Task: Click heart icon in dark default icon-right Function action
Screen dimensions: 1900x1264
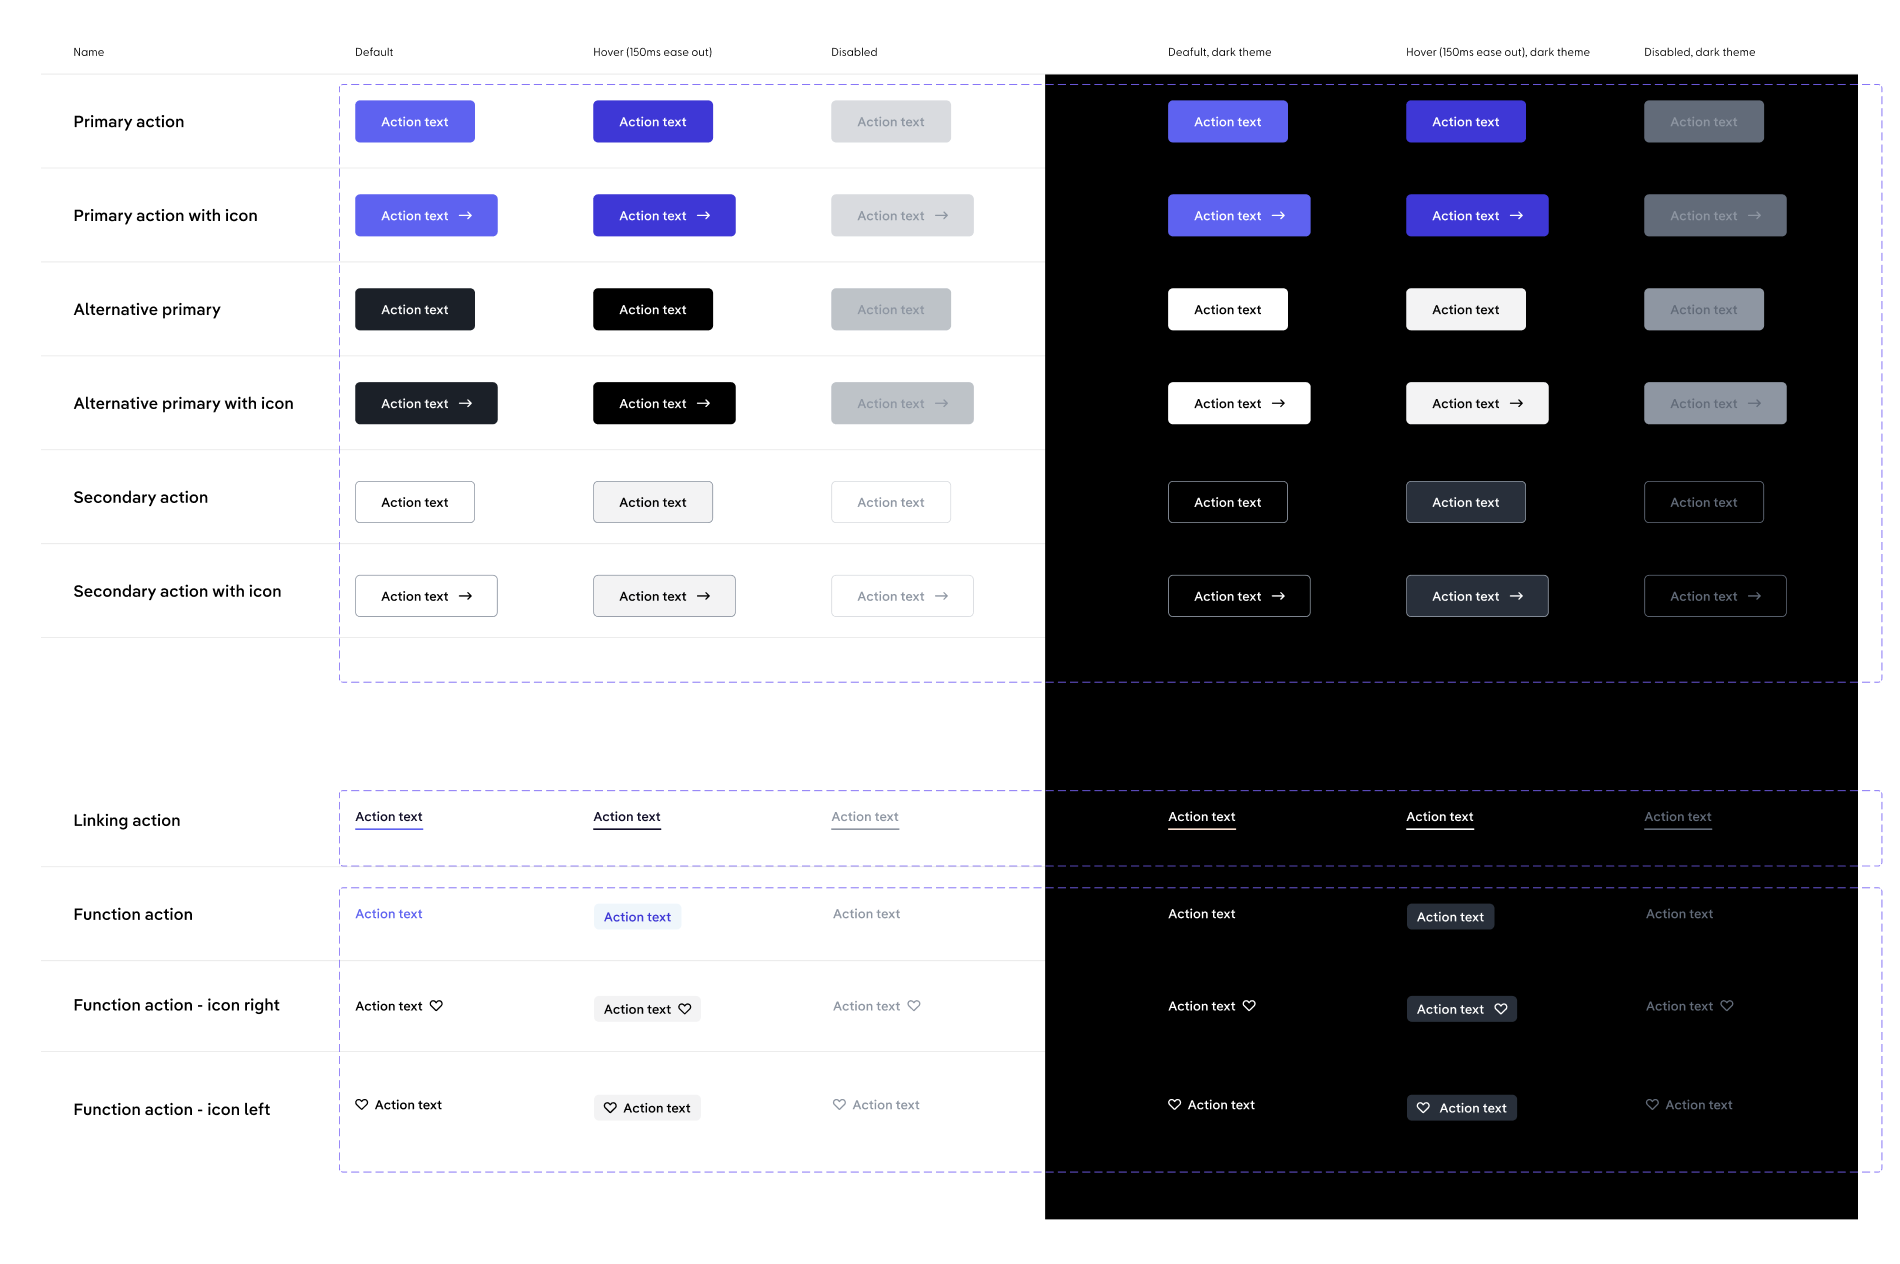Action: coord(1249,1006)
